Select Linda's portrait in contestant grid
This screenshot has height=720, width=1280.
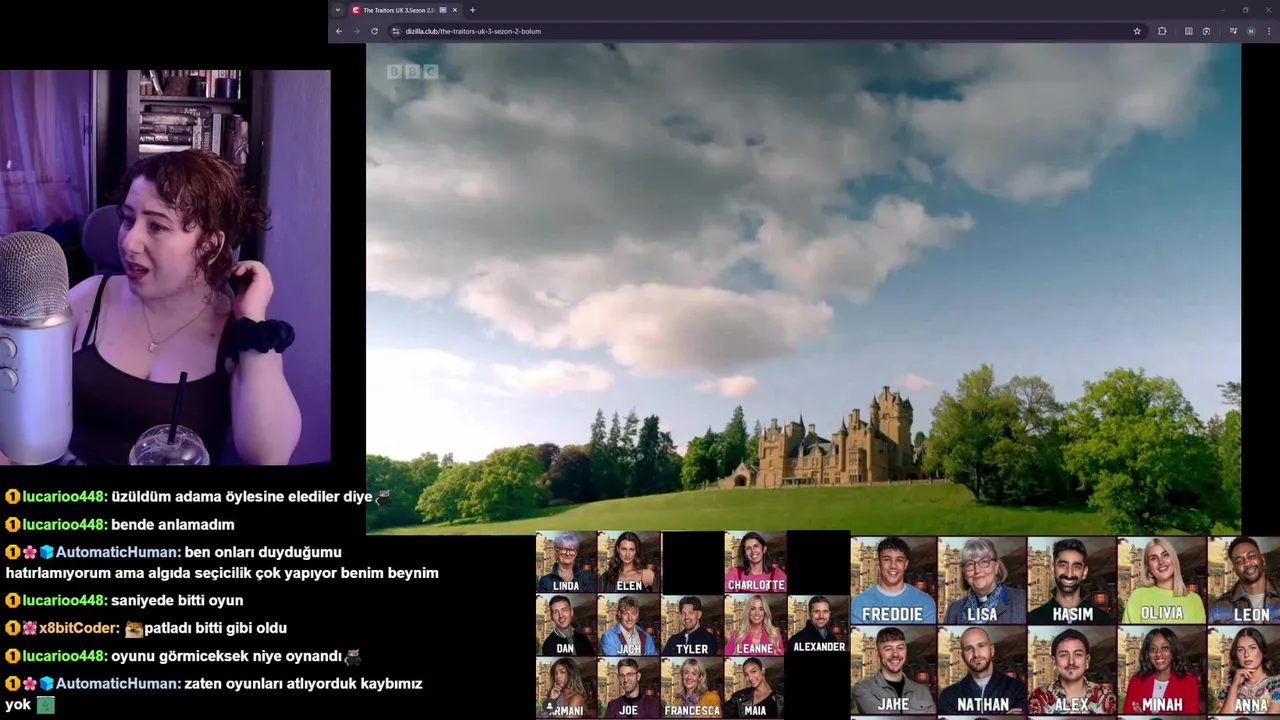pyautogui.click(x=566, y=562)
